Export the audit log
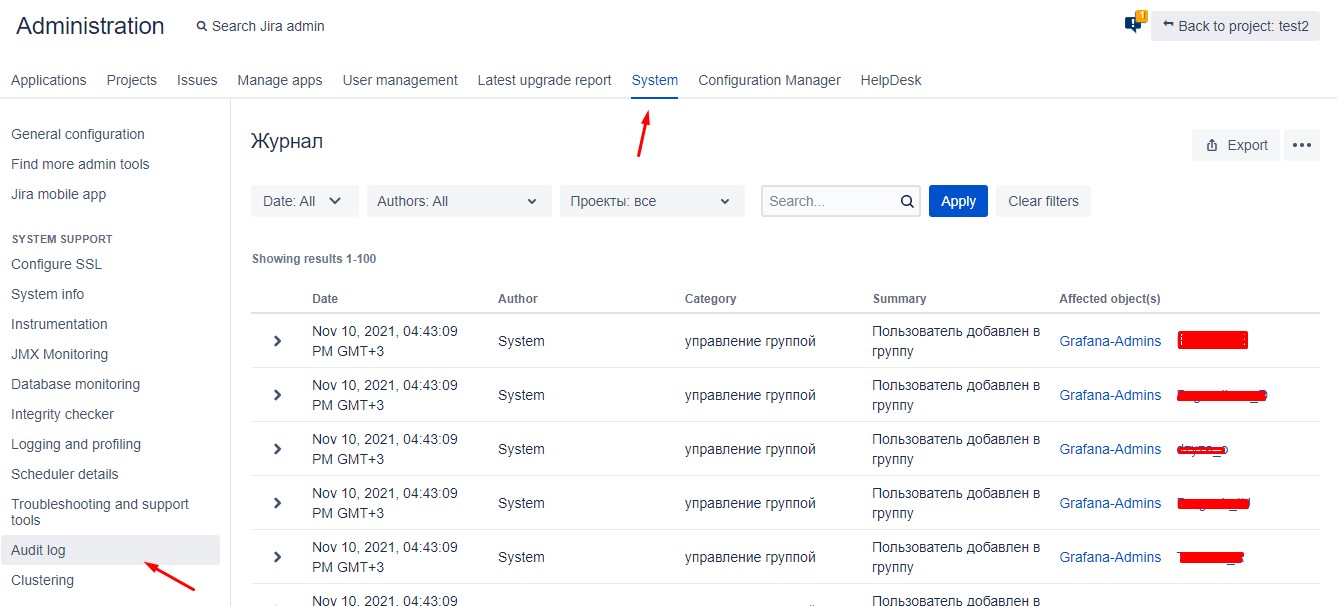 pyautogui.click(x=1236, y=145)
